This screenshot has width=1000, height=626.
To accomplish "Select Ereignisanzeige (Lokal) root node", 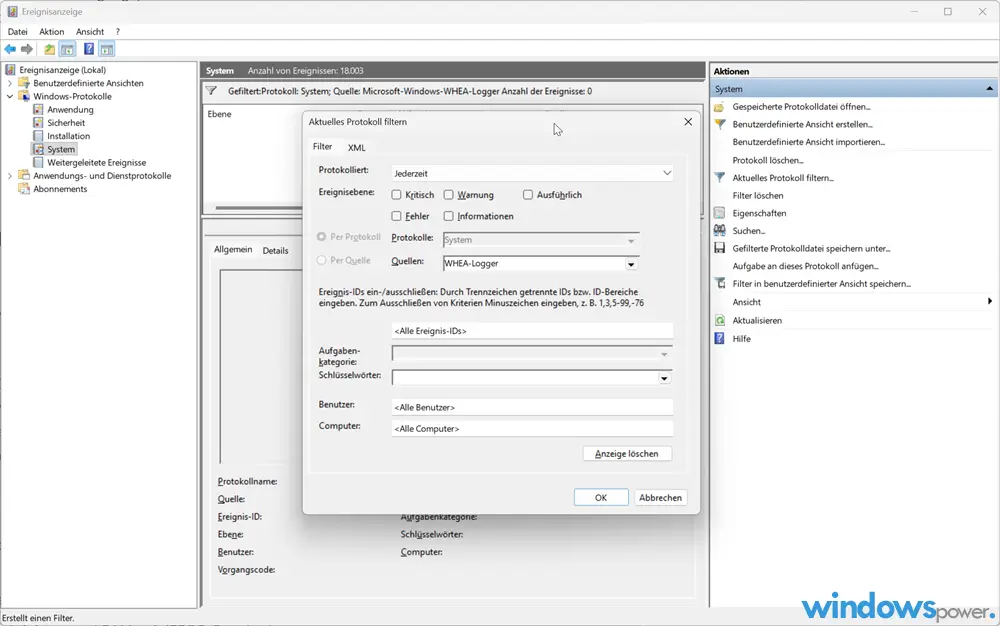I will [62, 70].
